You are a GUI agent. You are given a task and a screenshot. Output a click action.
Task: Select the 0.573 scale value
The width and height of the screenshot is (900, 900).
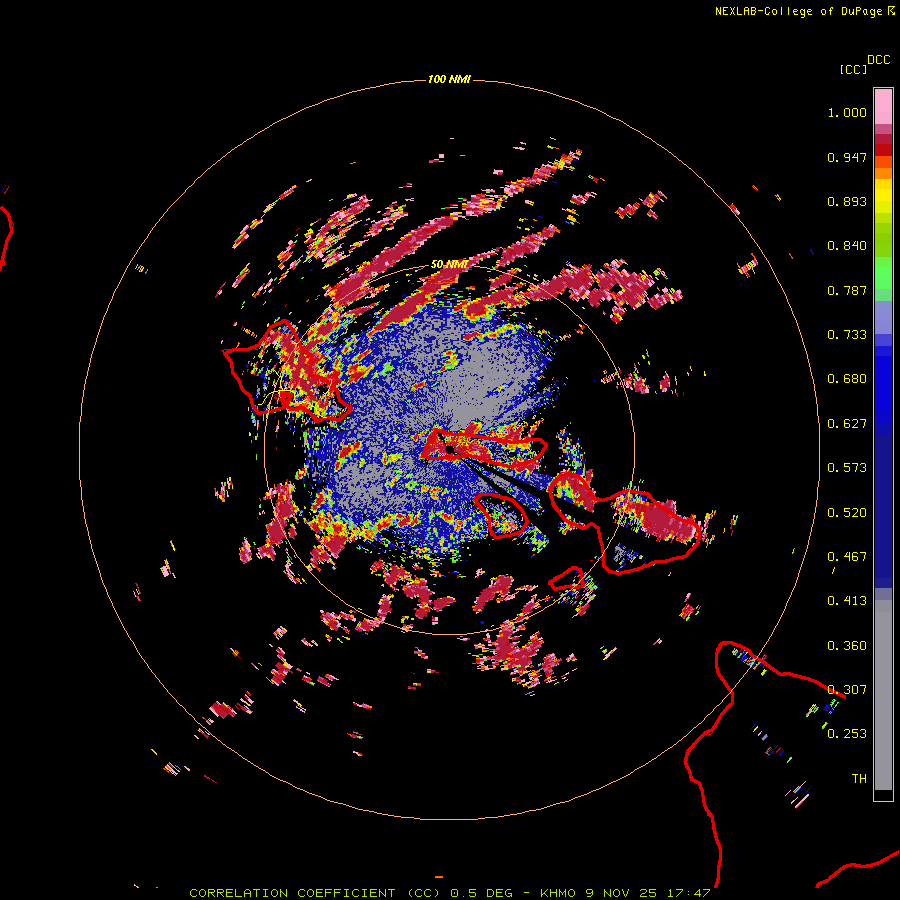click(x=847, y=468)
